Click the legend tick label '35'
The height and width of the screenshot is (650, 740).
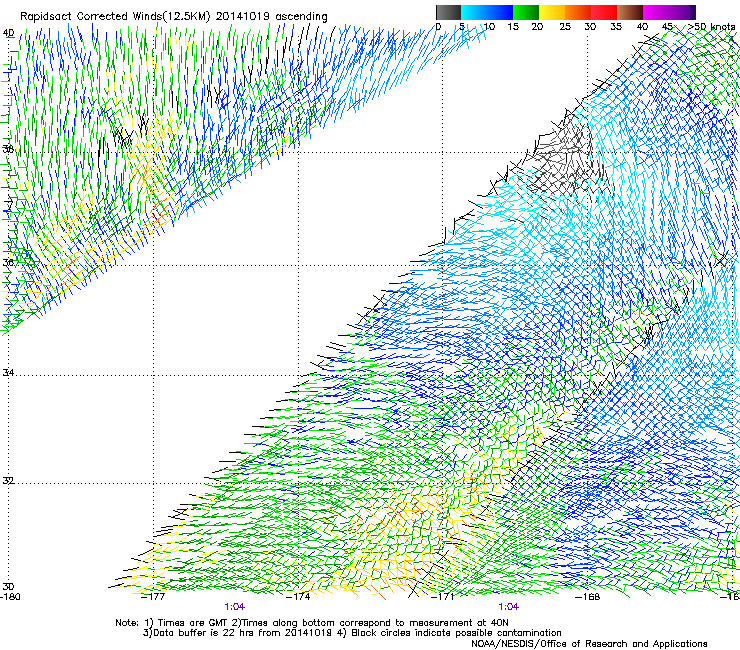tap(616, 26)
